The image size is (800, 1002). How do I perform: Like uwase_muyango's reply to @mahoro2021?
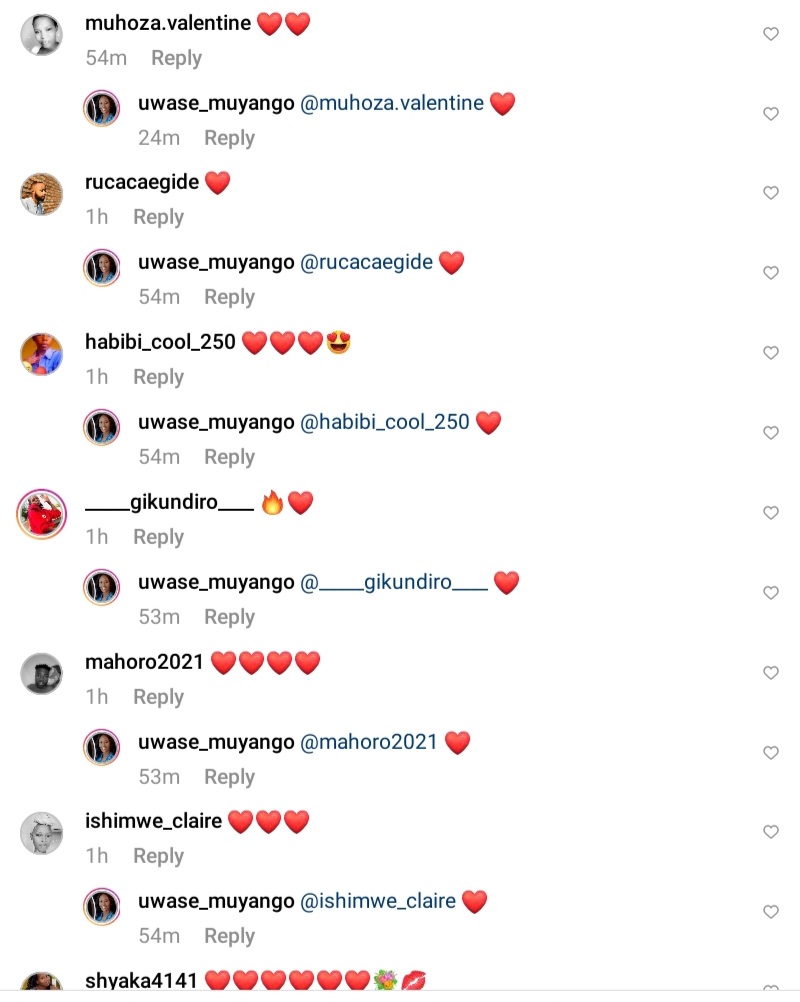coord(771,753)
